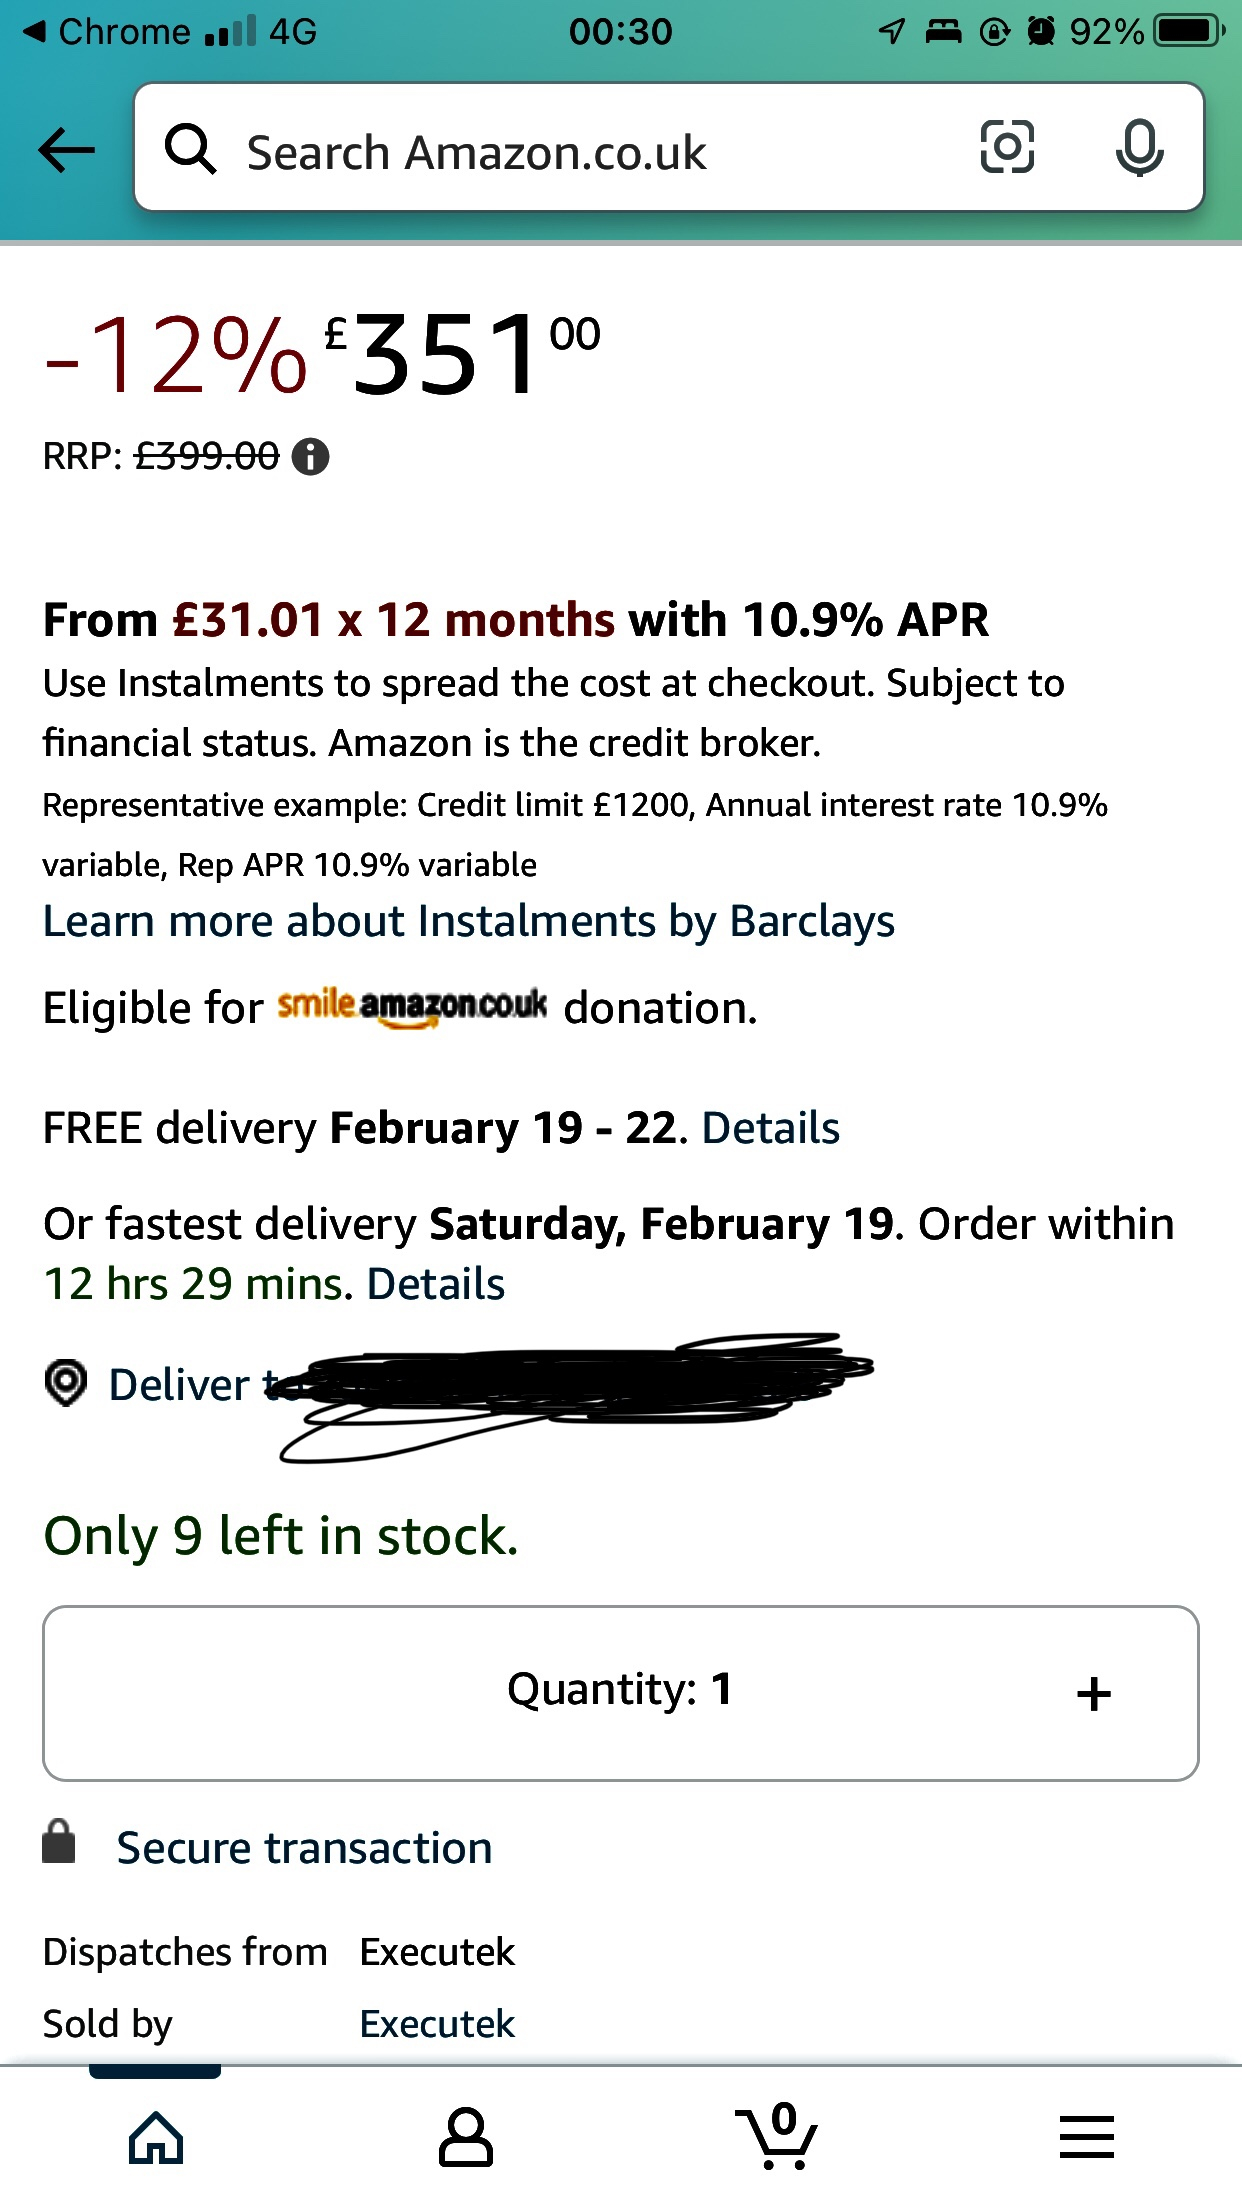Expand the Quantity: 1 selector
The width and height of the screenshot is (1242, 2208).
tap(621, 1693)
